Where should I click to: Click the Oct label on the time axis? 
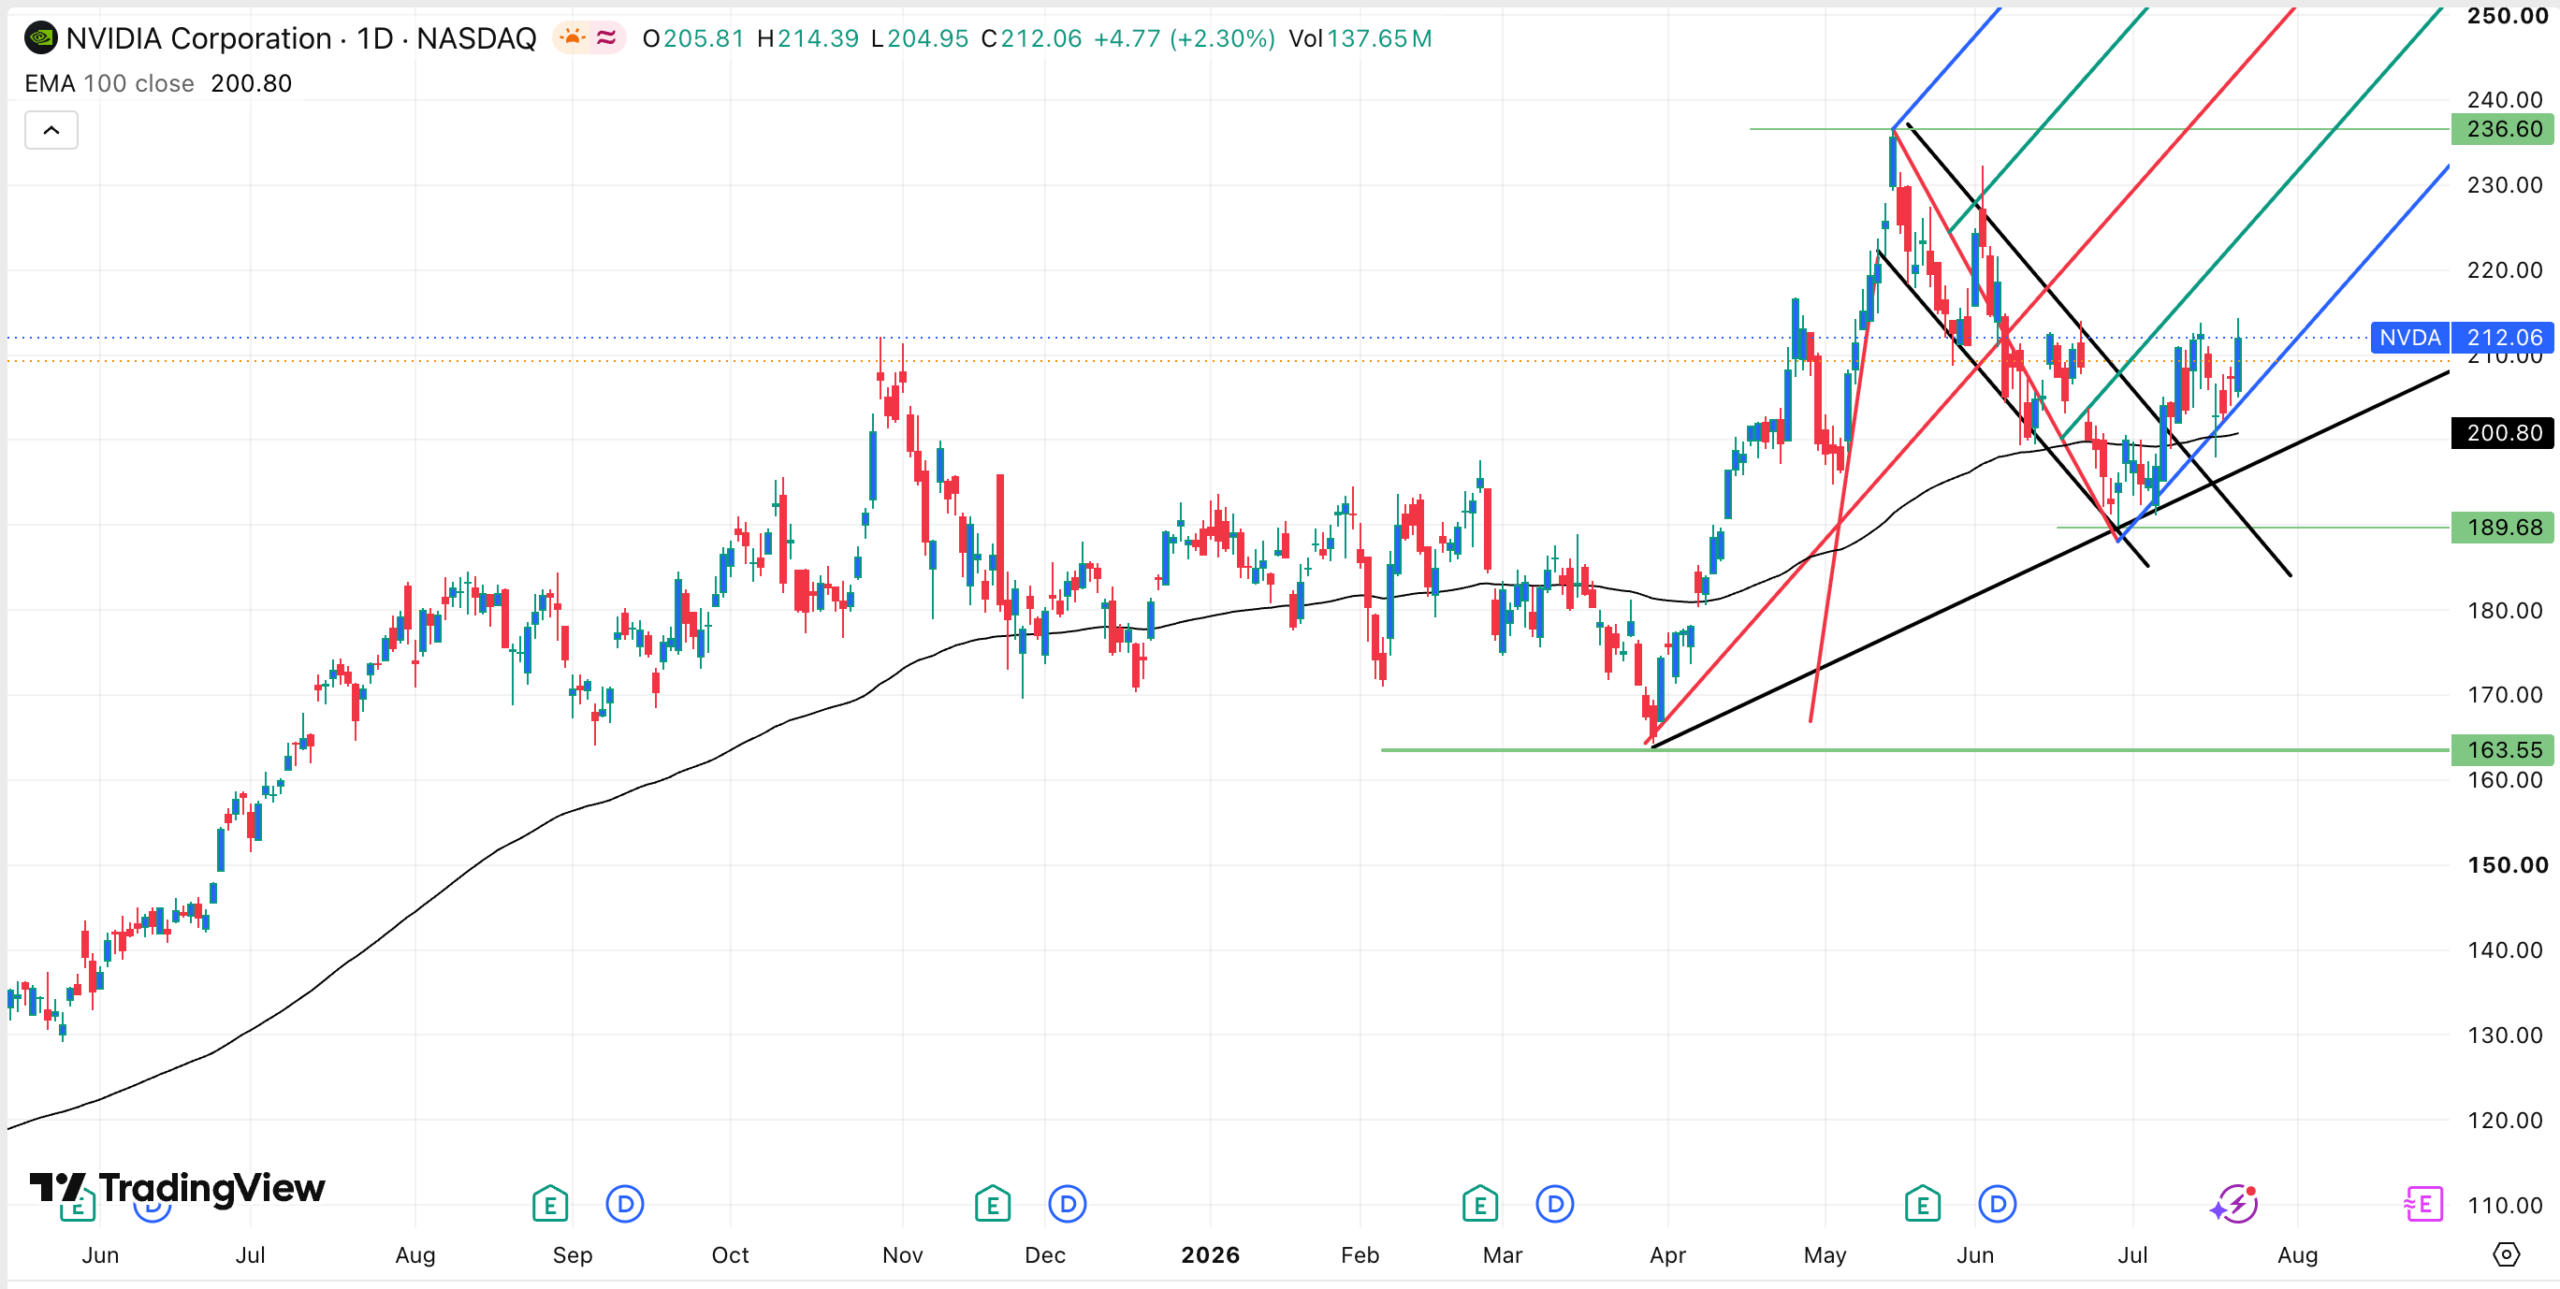730,1255
